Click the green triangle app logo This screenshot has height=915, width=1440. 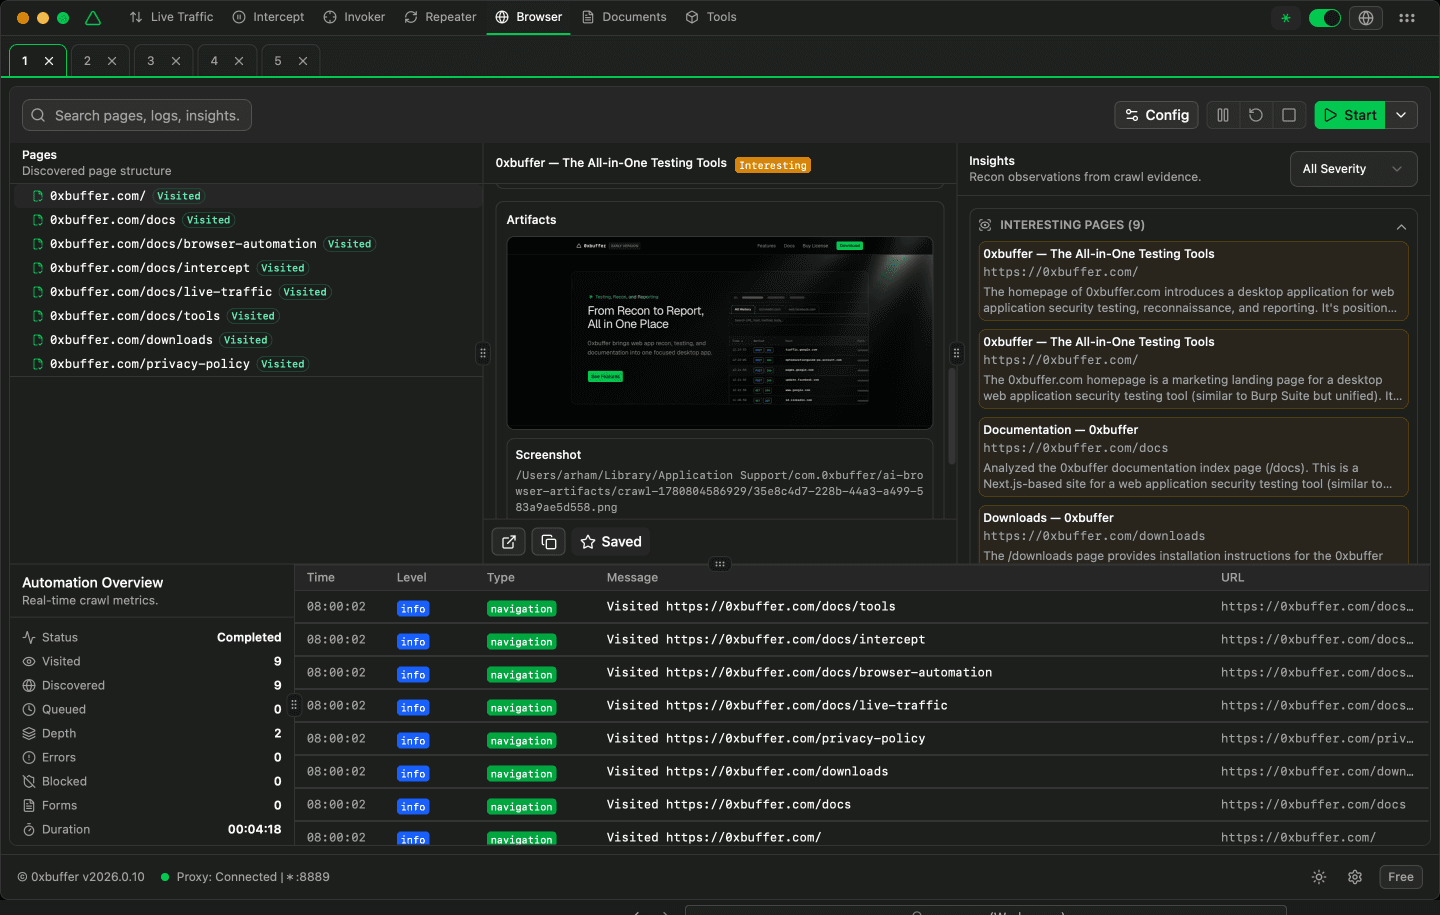(93, 18)
